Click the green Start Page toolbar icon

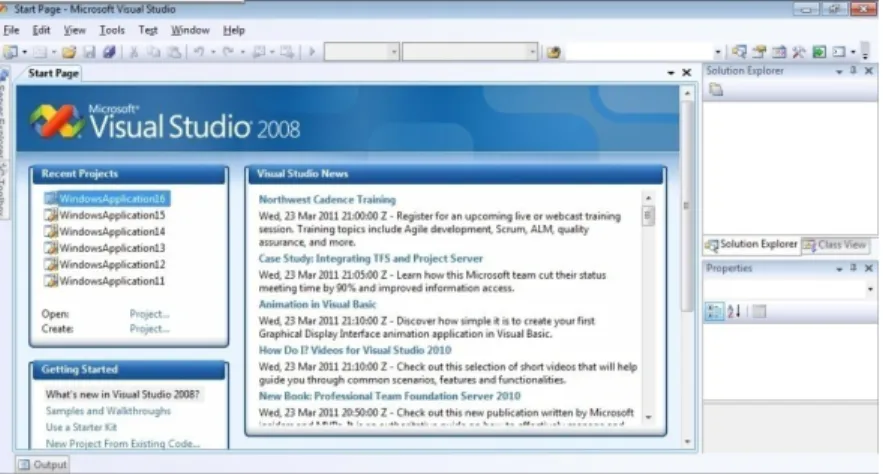819,52
